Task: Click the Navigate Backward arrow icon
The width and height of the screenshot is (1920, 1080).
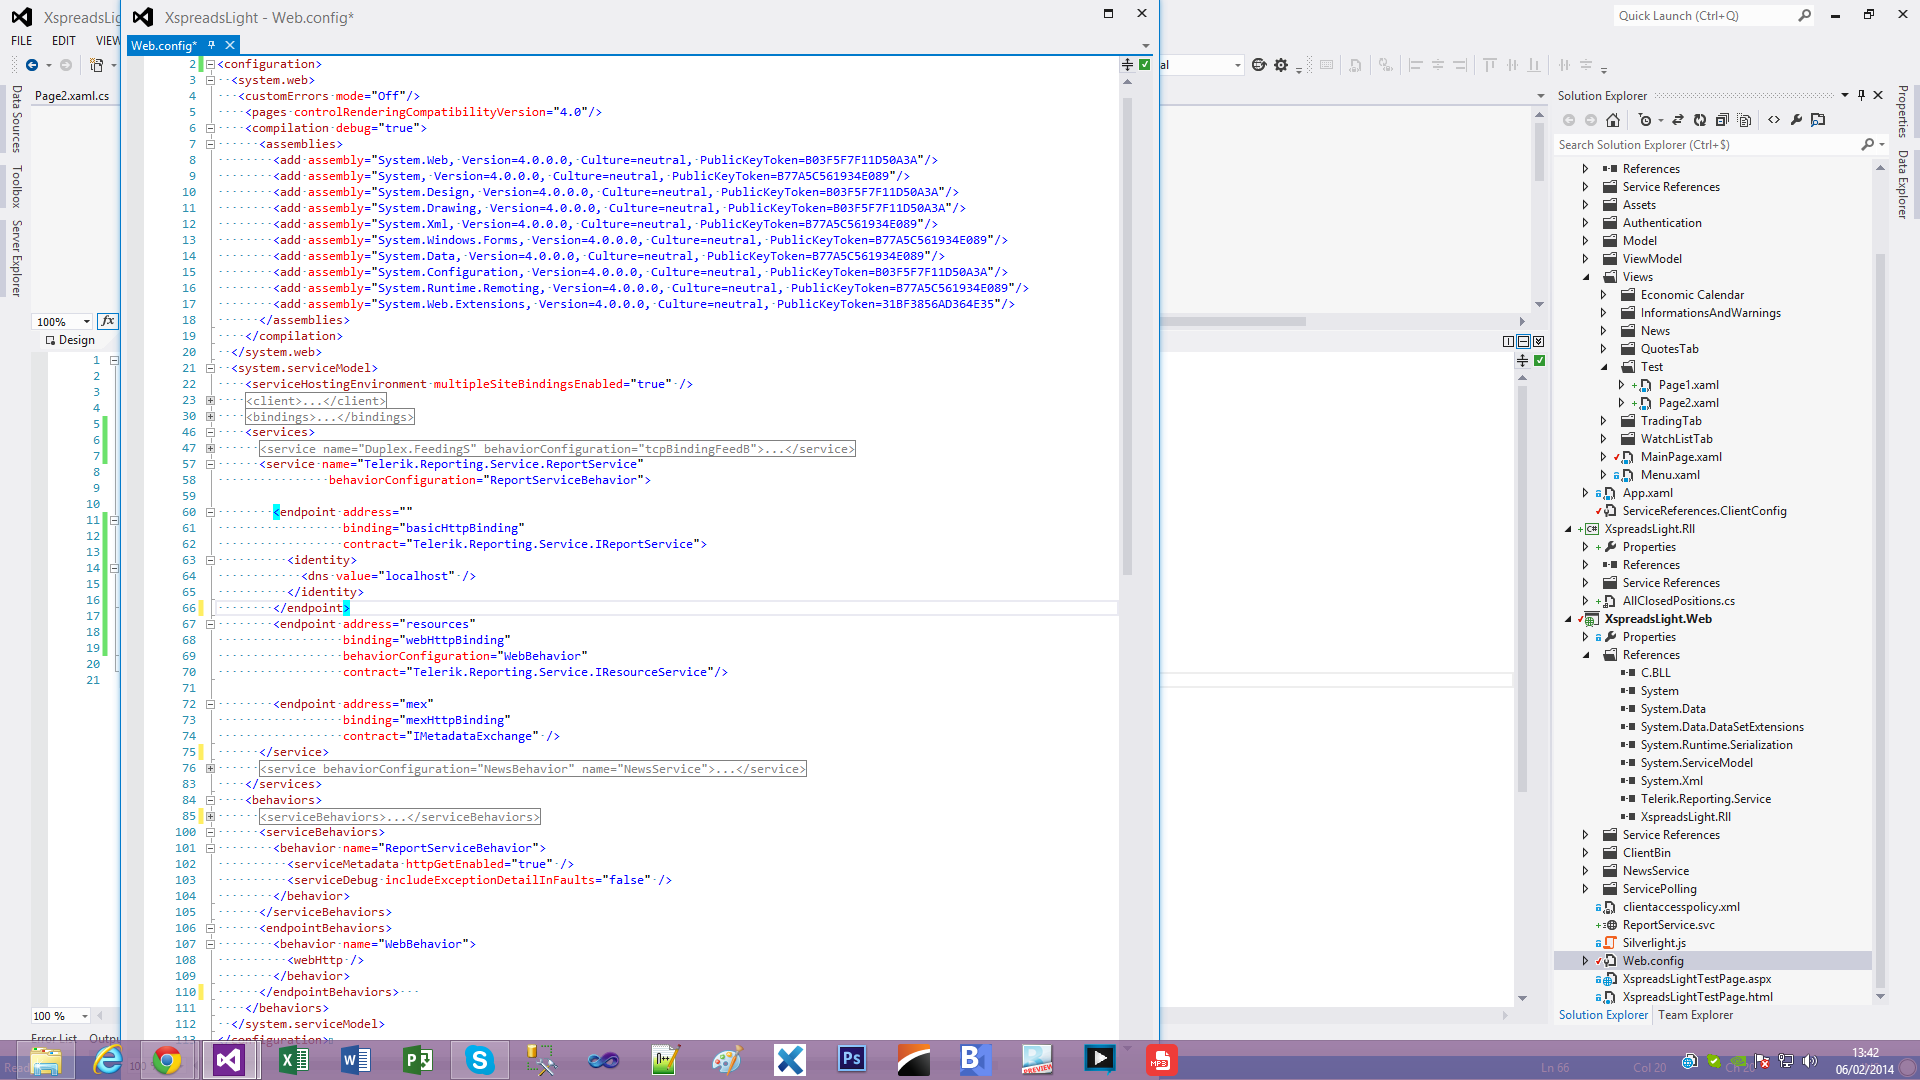Action: coord(32,65)
